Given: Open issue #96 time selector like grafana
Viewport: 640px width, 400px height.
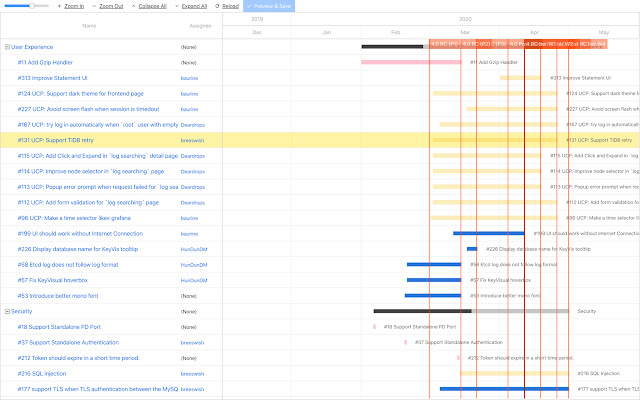Looking at the screenshot, I should 74,218.
